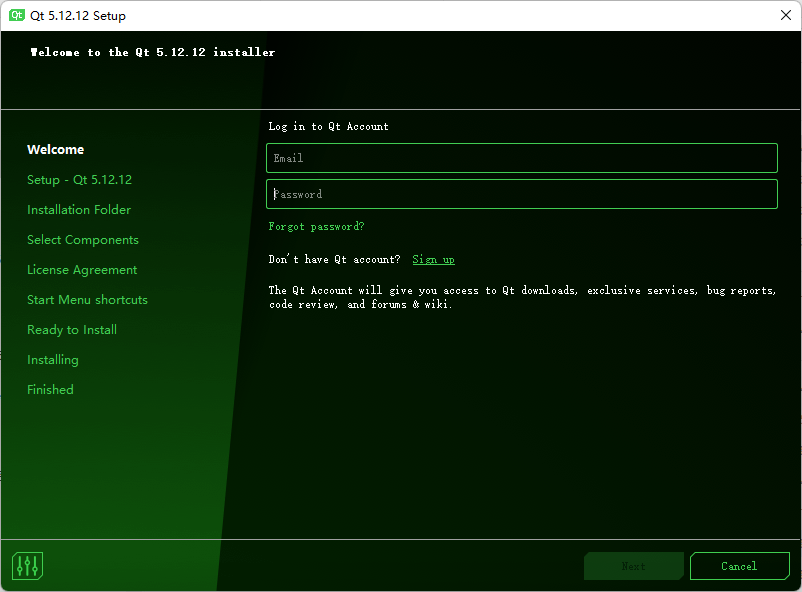The width and height of the screenshot is (802, 592).
Task: Close the Qt Setup window
Action: 785,15
